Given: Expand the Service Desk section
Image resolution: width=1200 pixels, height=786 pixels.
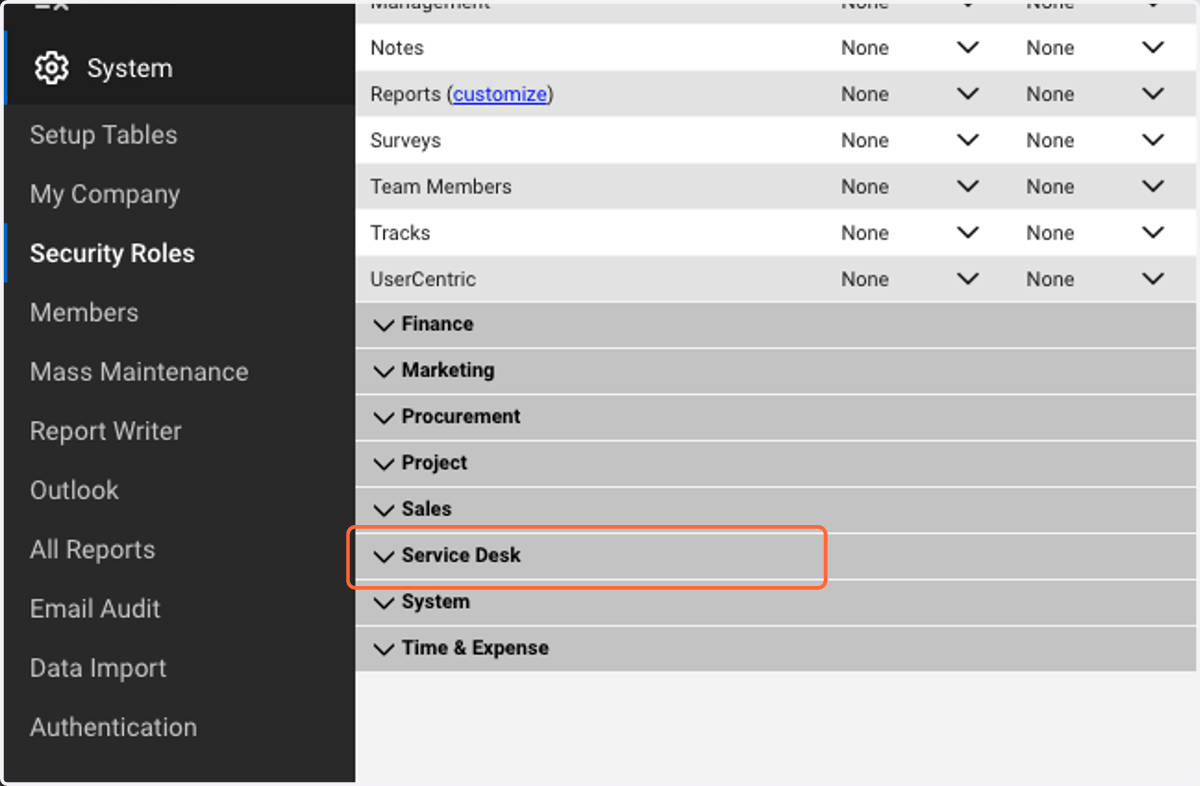Looking at the screenshot, I should pyautogui.click(x=776, y=555).
